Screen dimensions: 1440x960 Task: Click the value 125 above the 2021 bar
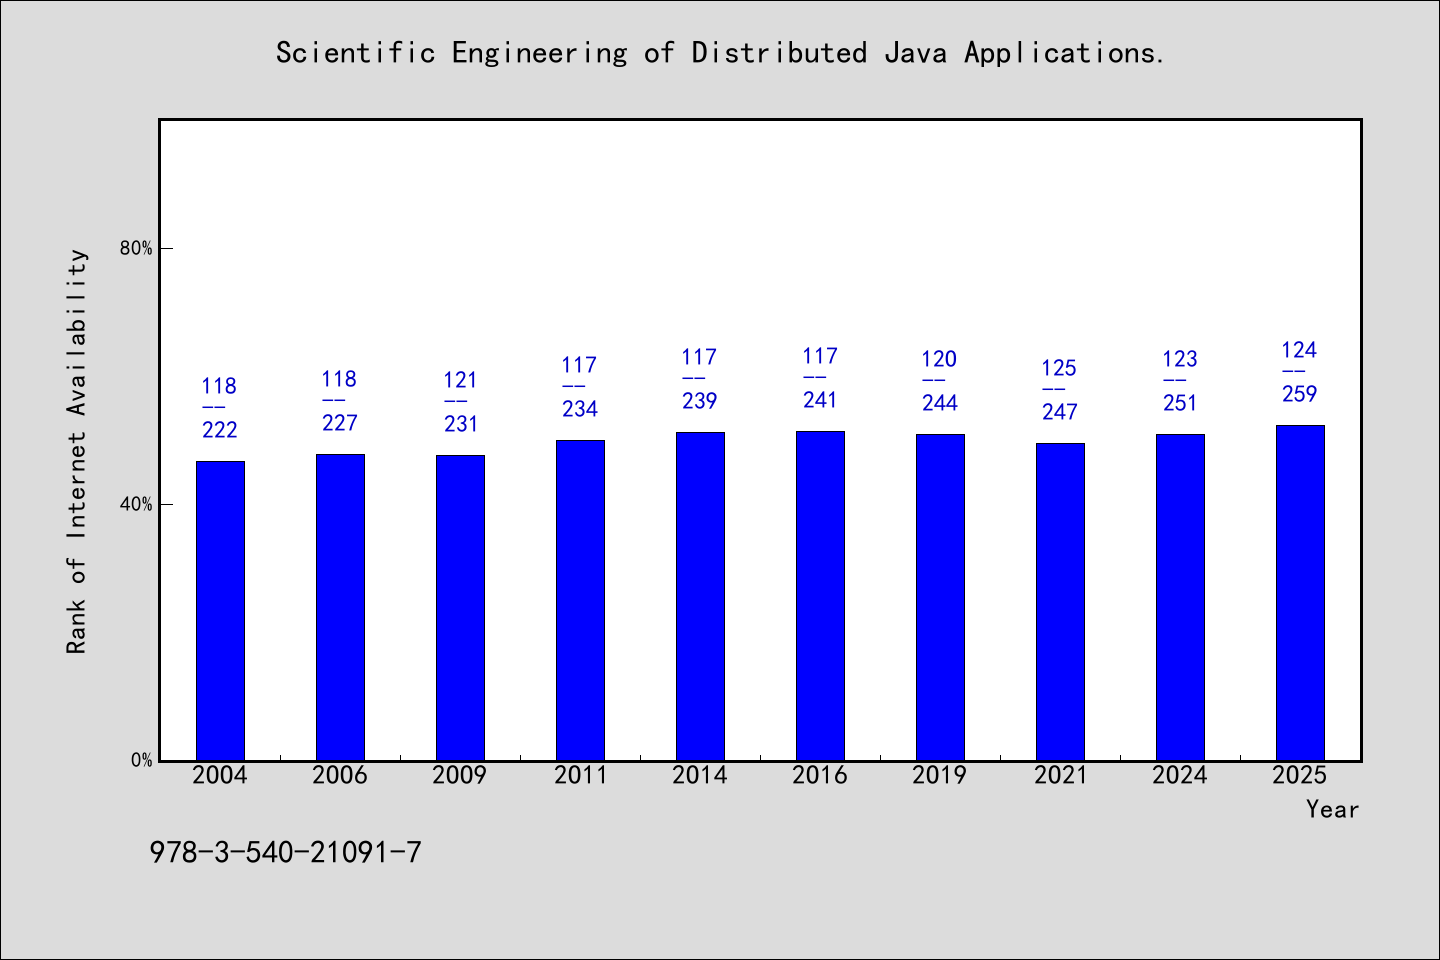pyautogui.click(x=1060, y=368)
